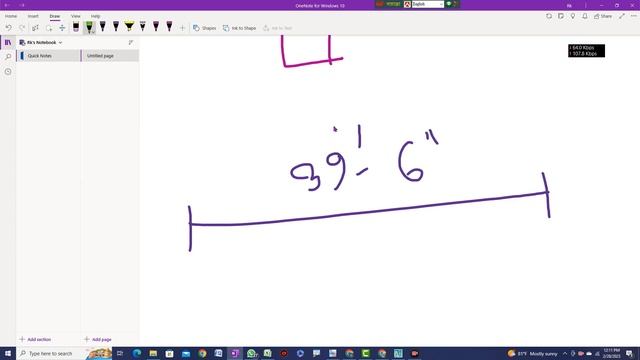This screenshot has height=360, width=640.
Task: Select the Insert Space tool
Action: [62, 28]
